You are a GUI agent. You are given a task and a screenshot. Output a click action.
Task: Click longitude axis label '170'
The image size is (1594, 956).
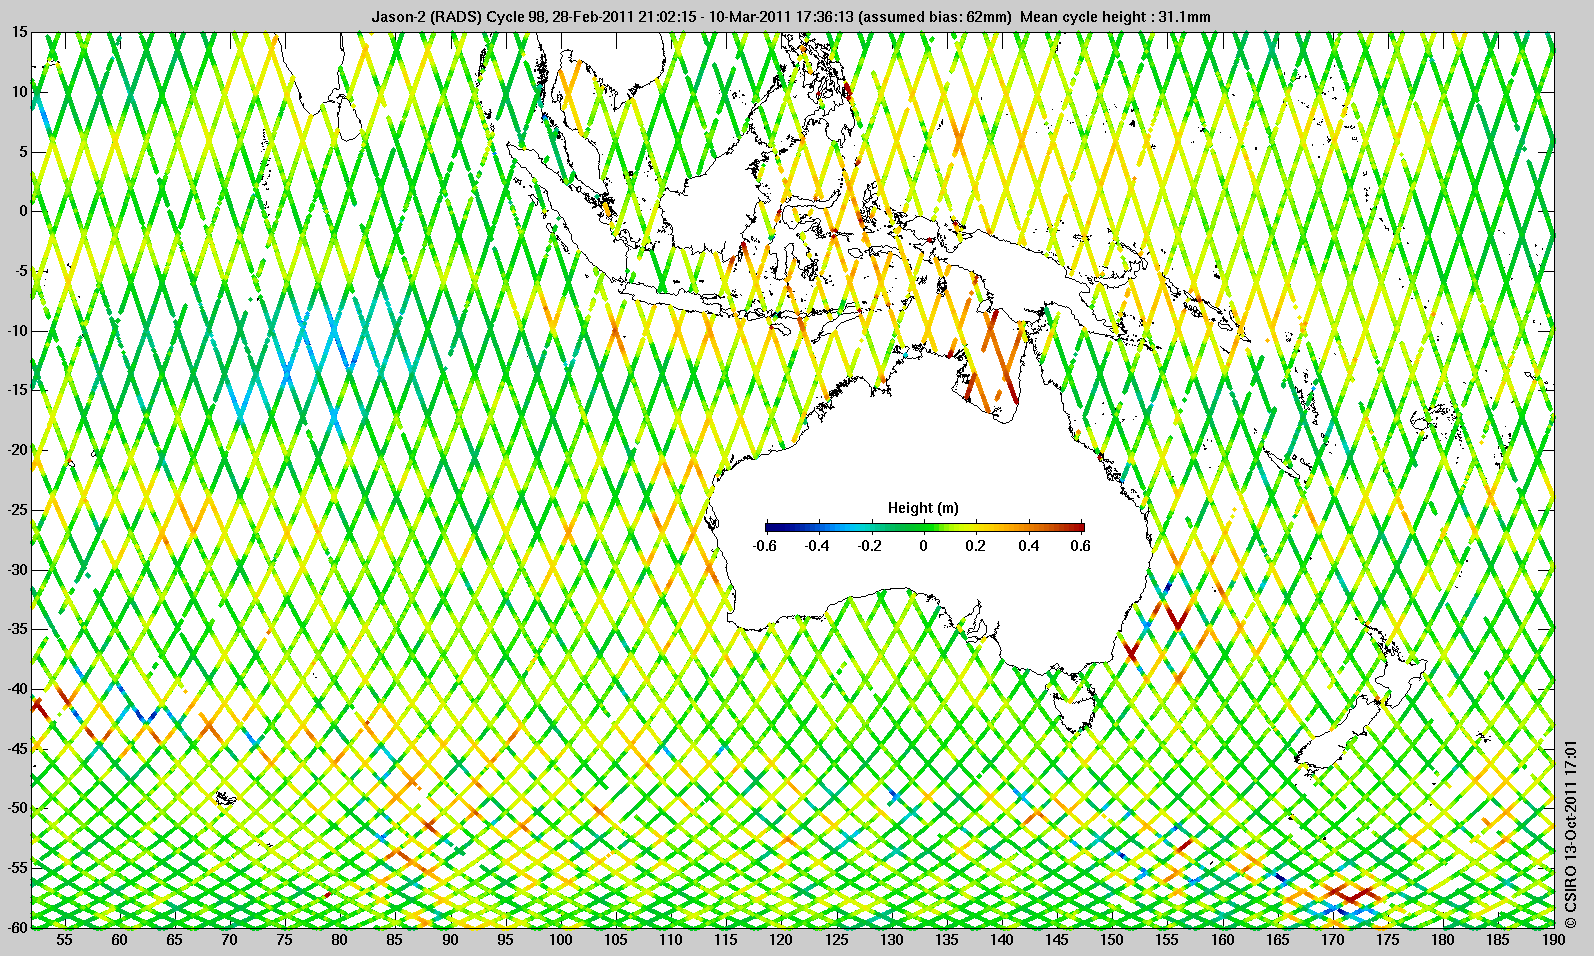point(1333,940)
